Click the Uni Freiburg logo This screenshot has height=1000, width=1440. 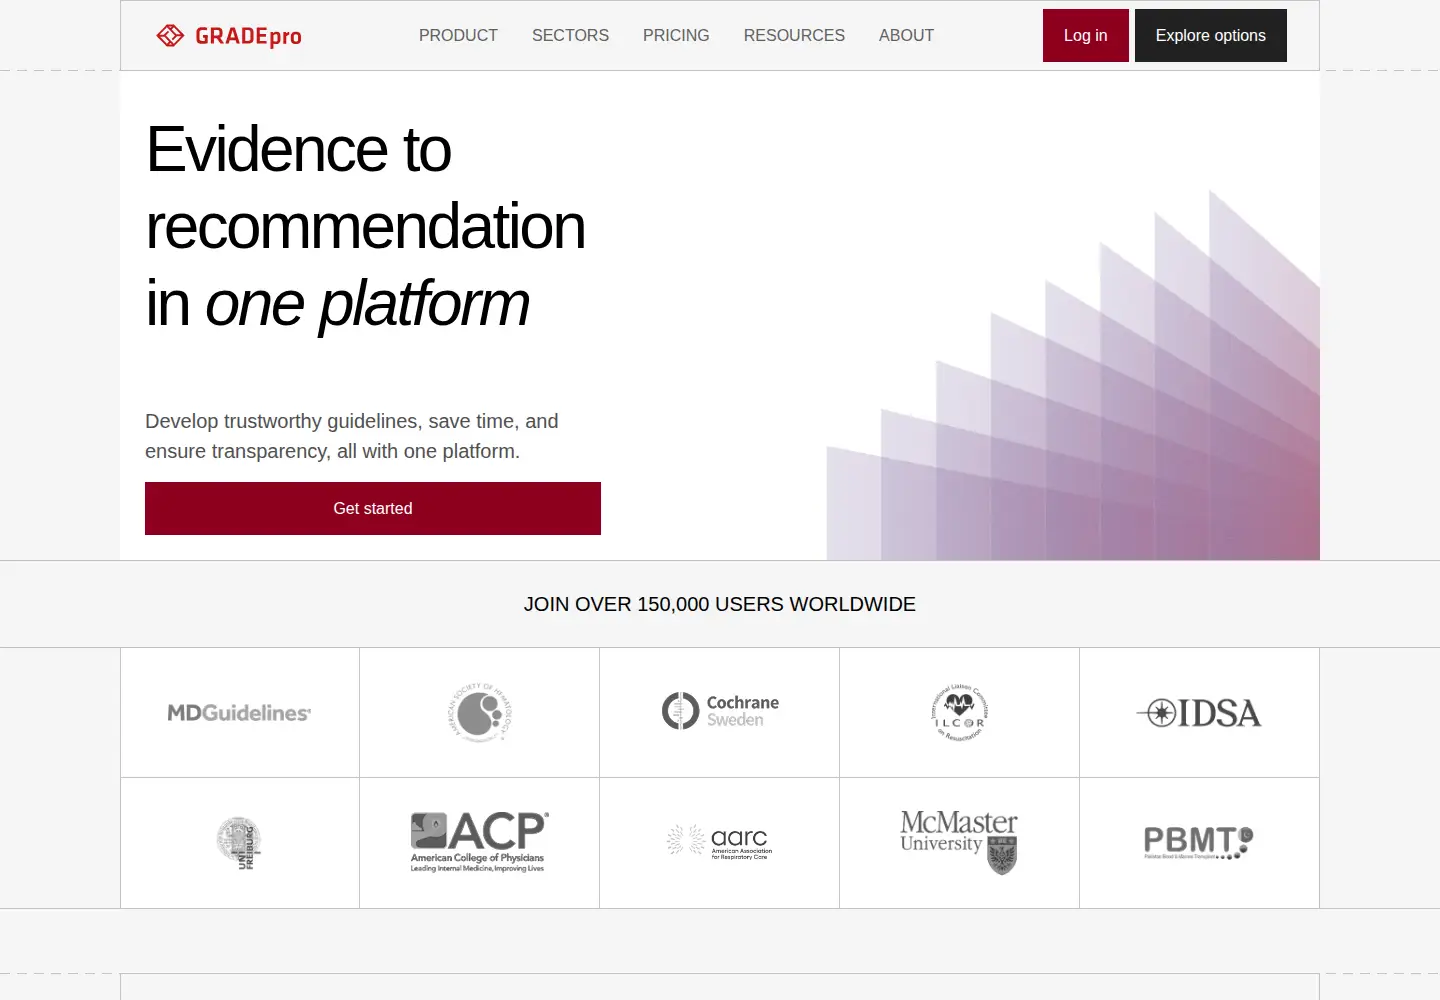[239, 843]
